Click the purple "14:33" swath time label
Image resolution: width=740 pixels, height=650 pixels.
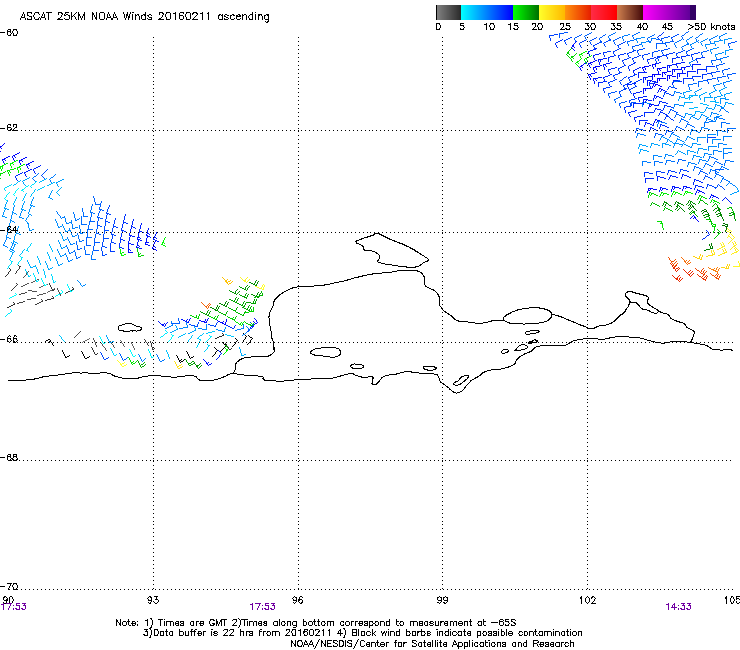click(678, 607)
